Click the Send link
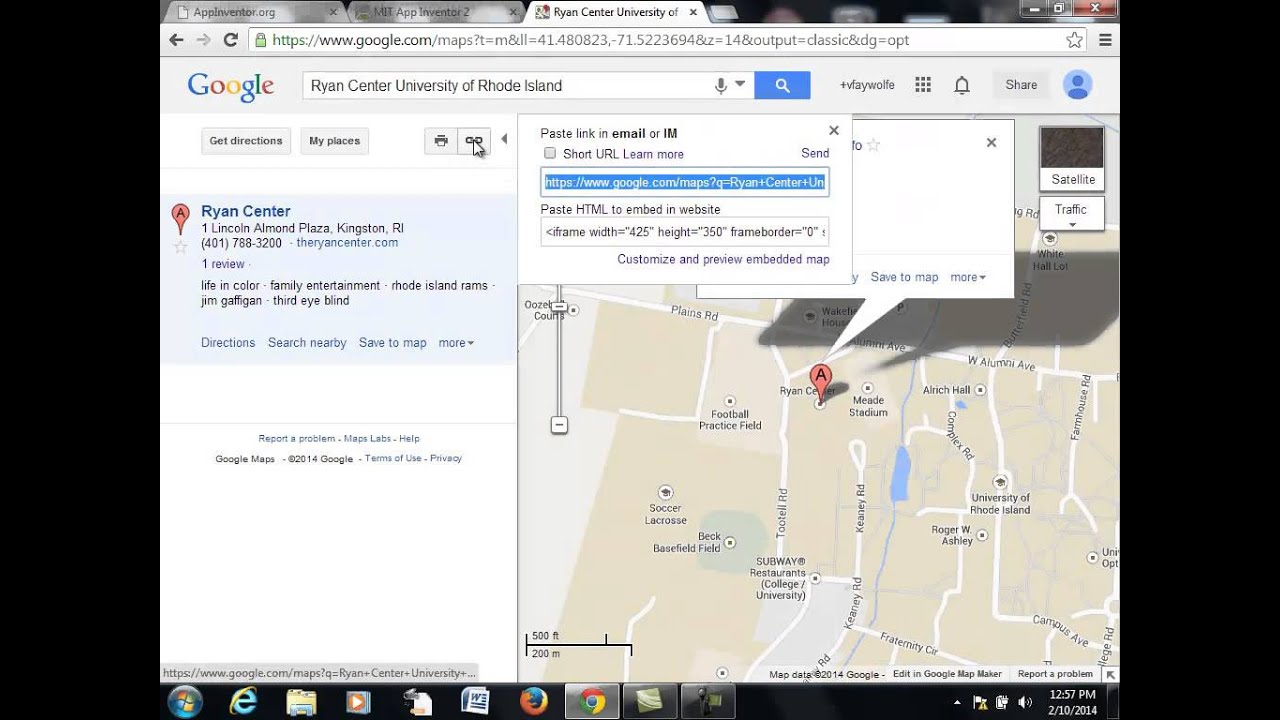Screen dimensions: 1280x720 pyautogui.click(x=815, y=153)
